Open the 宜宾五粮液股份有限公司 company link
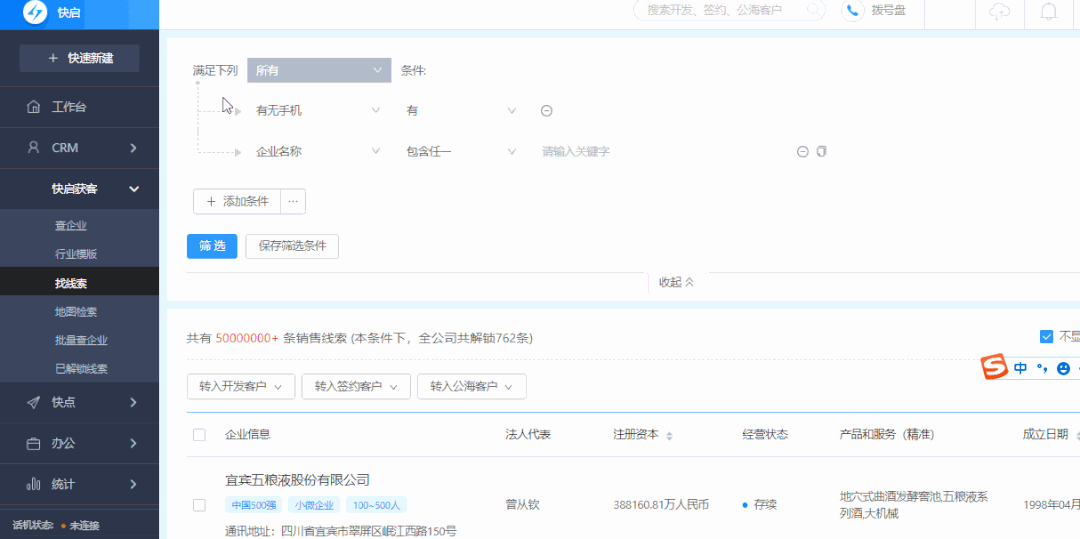Screen dimensions: 1080x539 (298, 480)
